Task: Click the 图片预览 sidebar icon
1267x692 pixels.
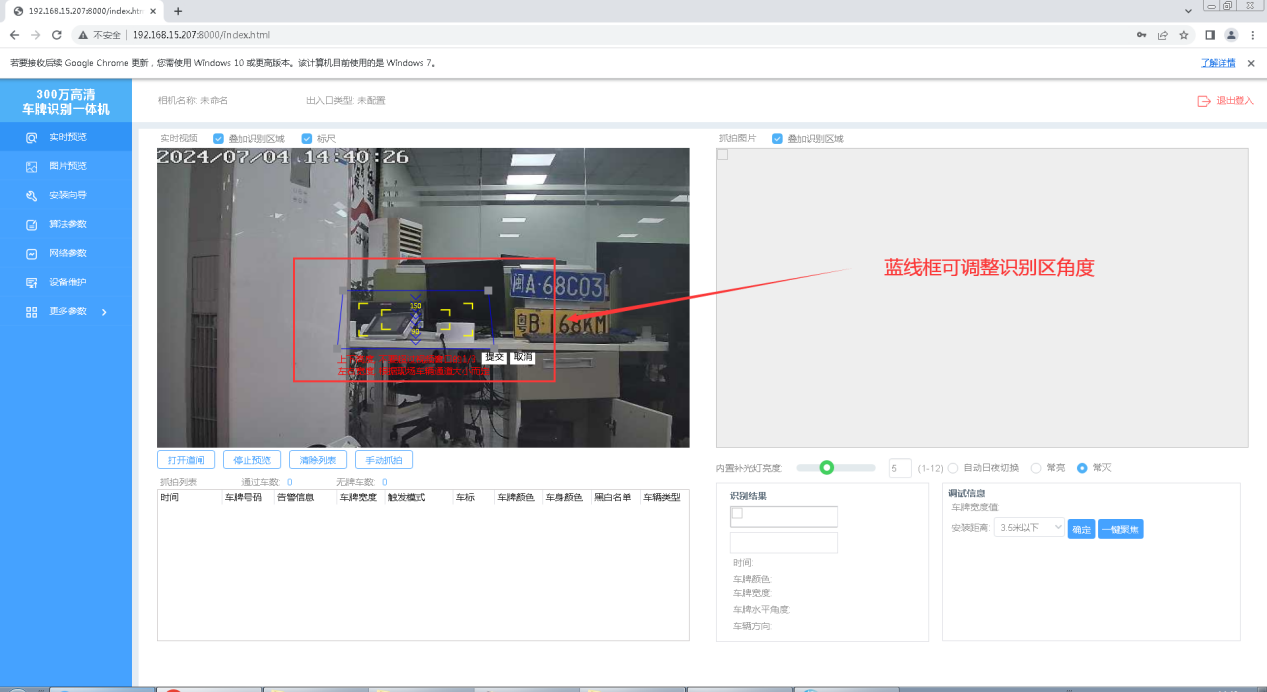Action: 31,166
